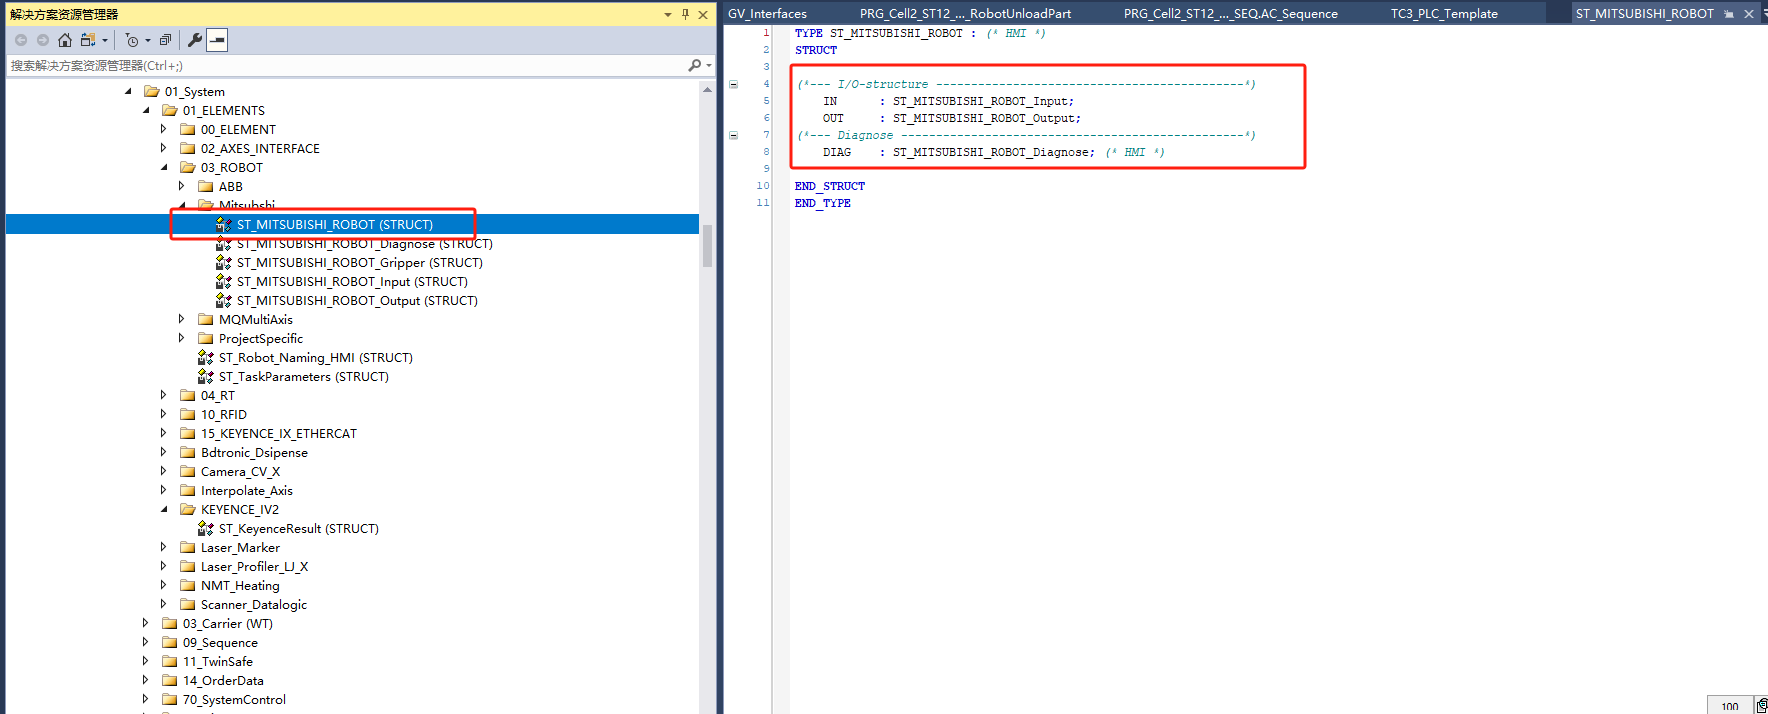Click the Camera_CV_X folder icon
The height and width of the screenshot is (714, 1768).
click(187, 471)
